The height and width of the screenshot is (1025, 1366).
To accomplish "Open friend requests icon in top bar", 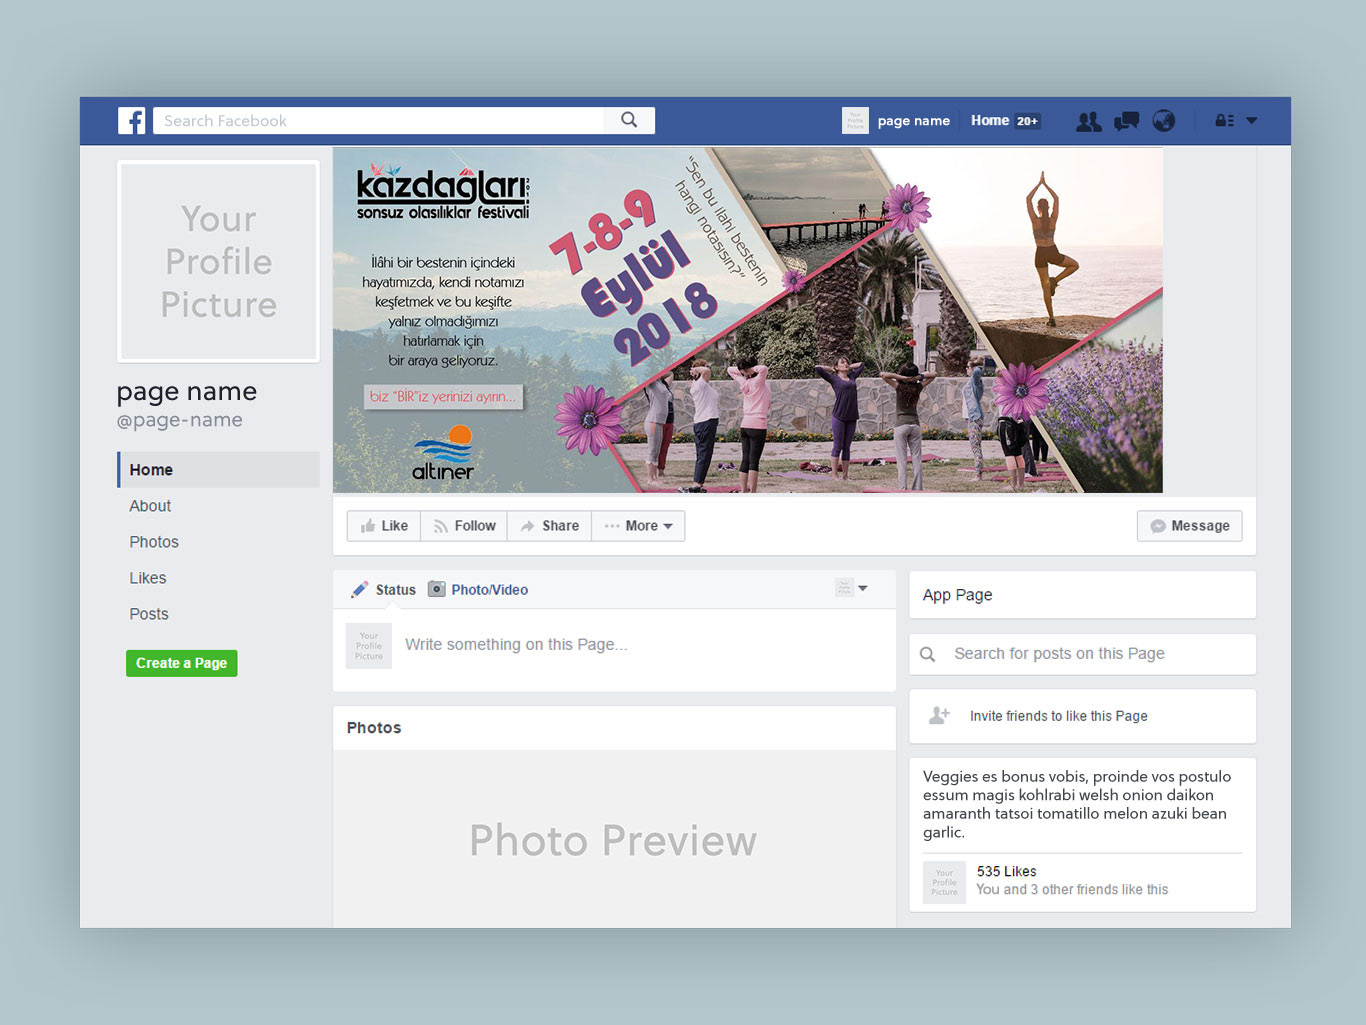I will 1088,121.
